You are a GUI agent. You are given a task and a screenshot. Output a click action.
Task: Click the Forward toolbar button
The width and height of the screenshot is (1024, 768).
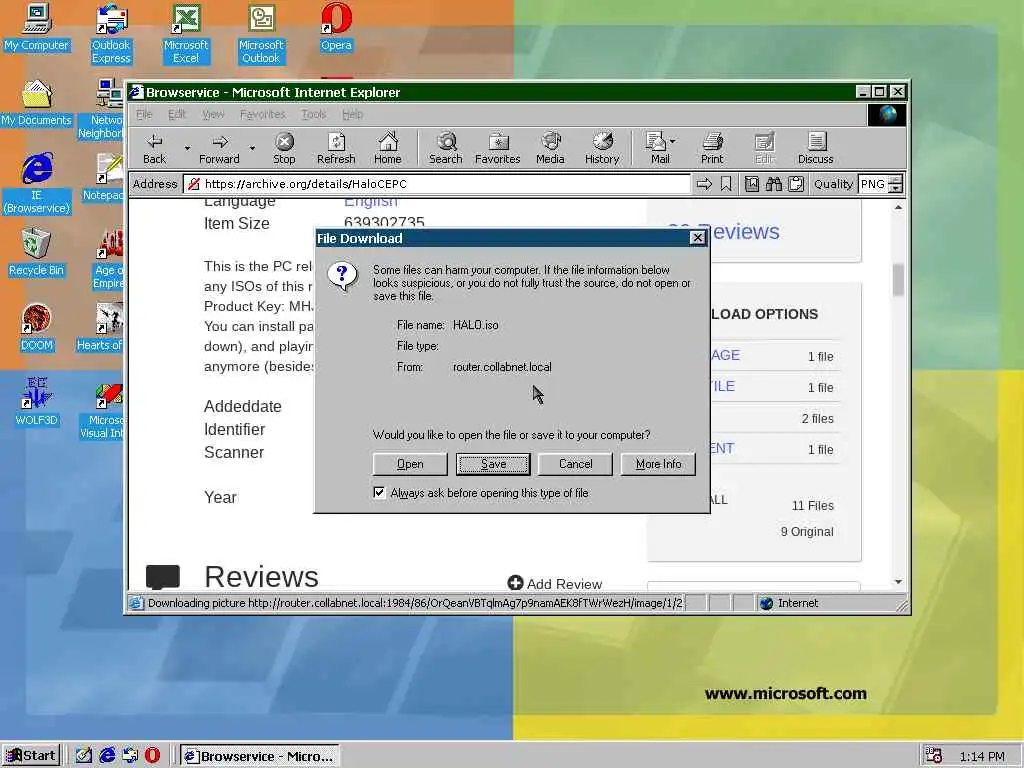pos(219,148)
